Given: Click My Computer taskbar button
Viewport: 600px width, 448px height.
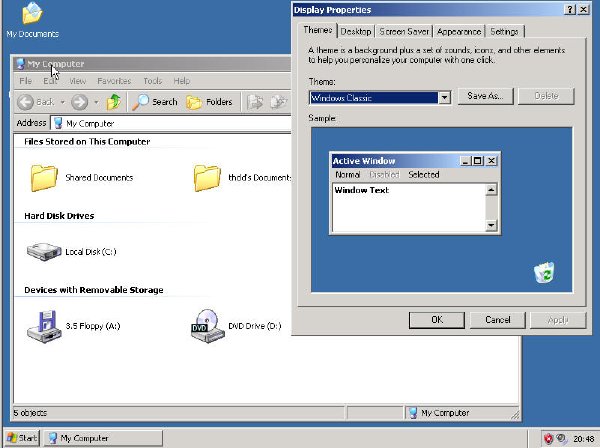Looking at the screenshot, I should tap(103, 438).
